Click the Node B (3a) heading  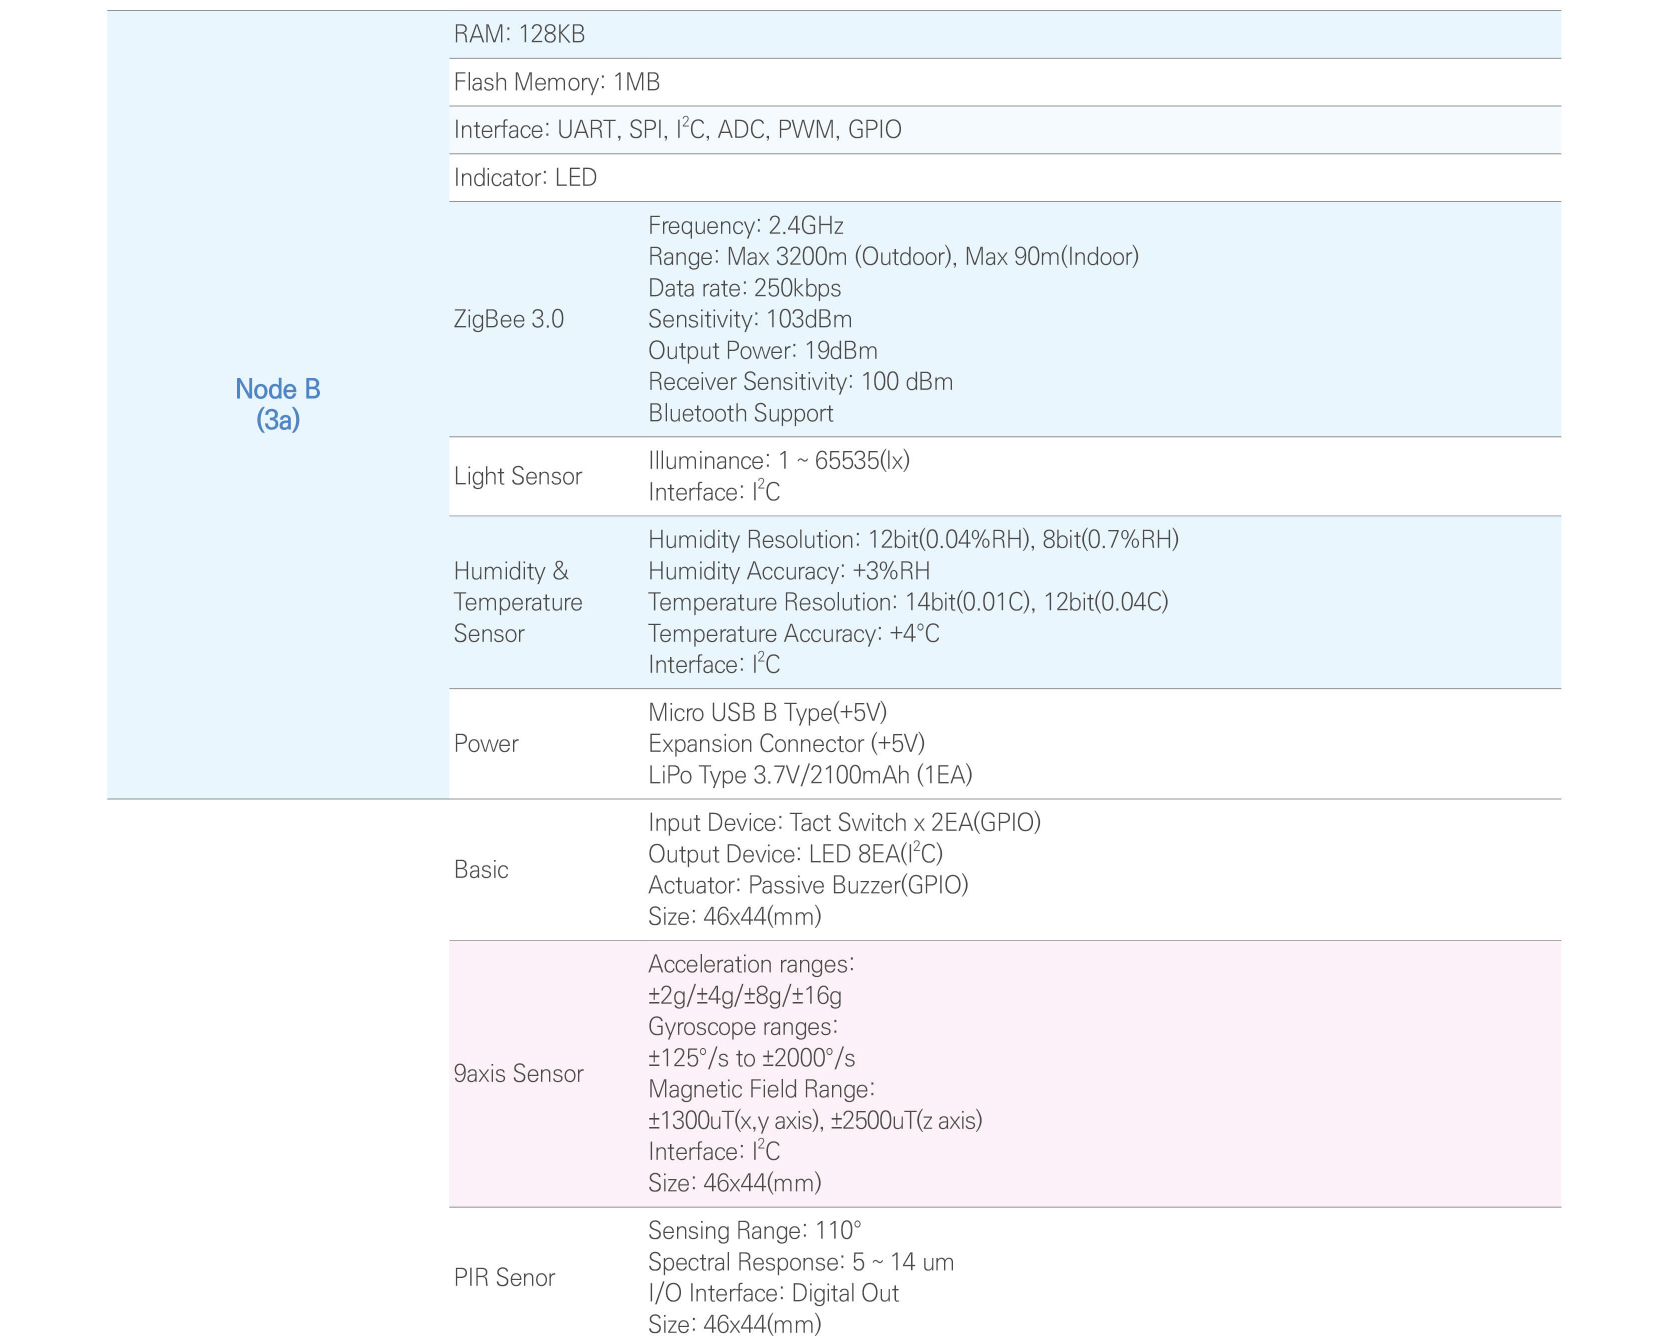pyautogui.click(x=278, y=404)
